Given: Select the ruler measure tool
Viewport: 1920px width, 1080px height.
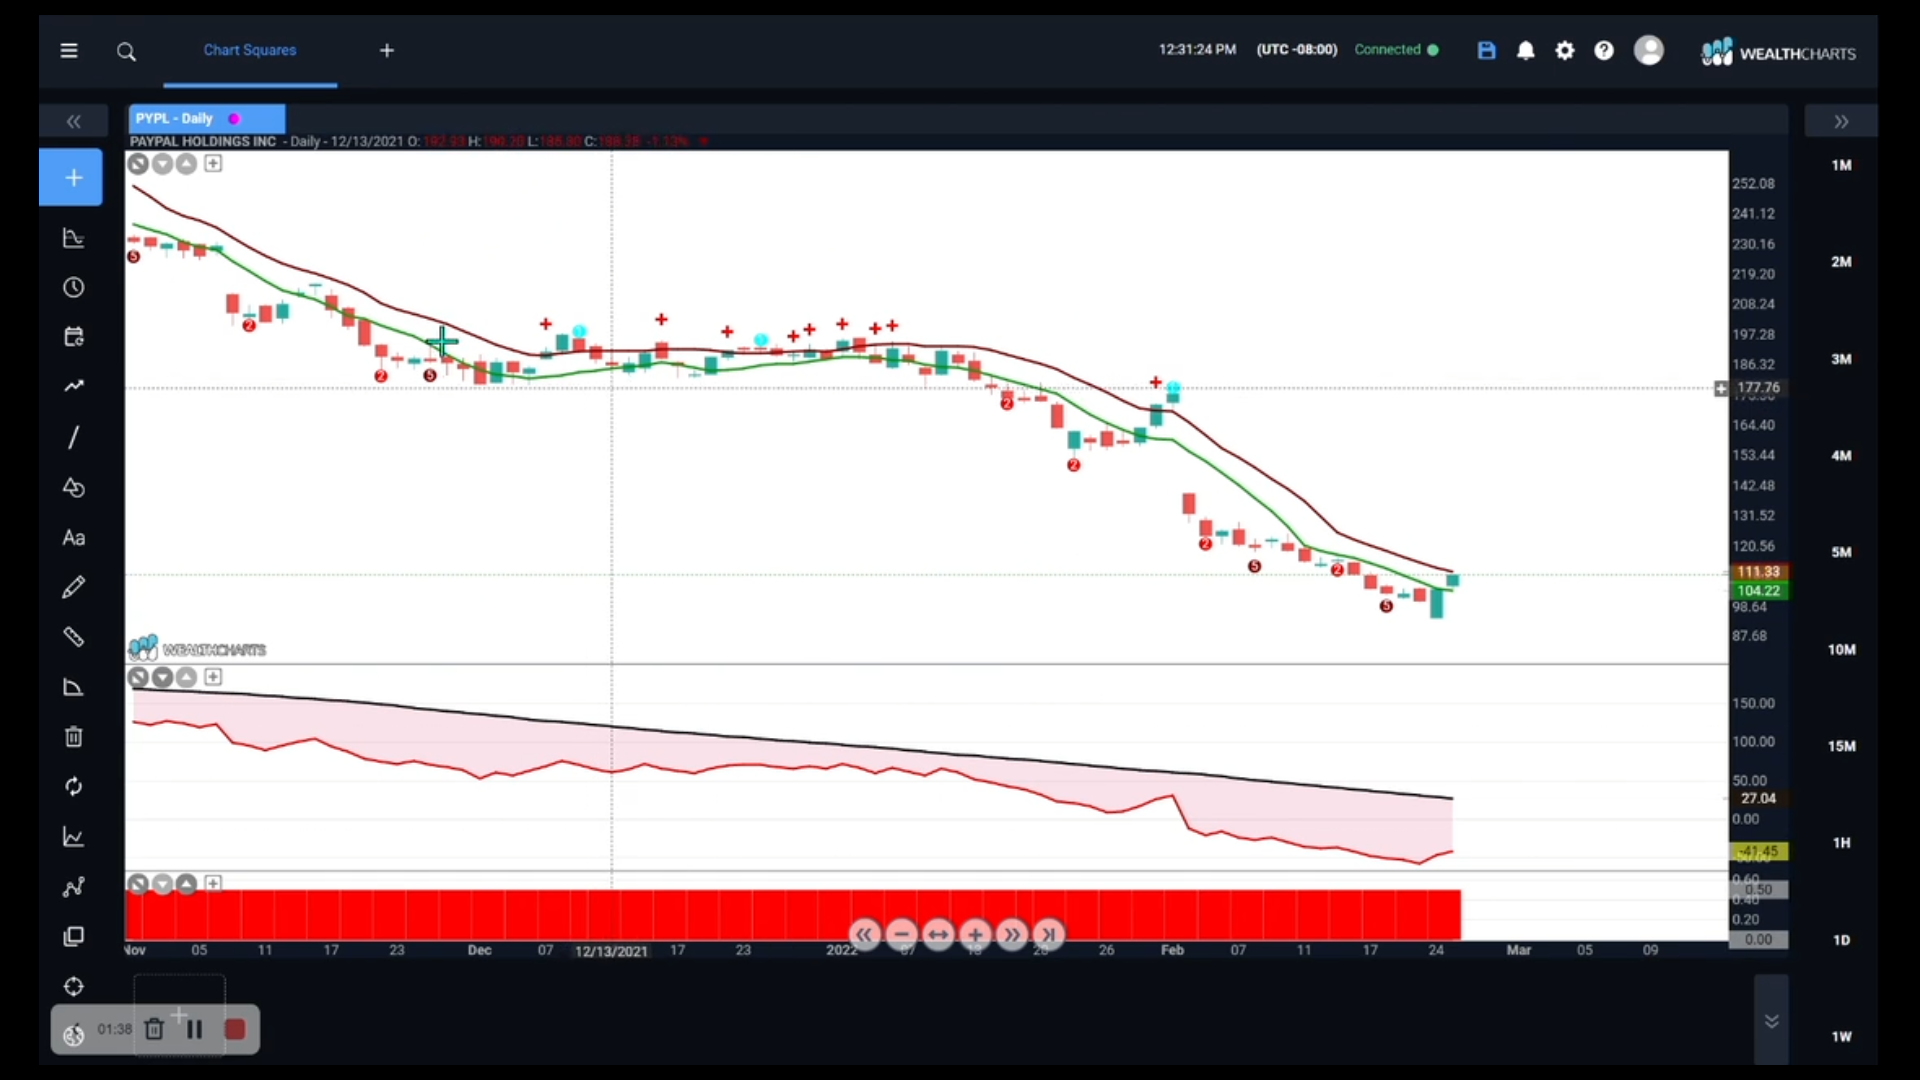Looking at the screenshot, I should (x=73, y=637).
